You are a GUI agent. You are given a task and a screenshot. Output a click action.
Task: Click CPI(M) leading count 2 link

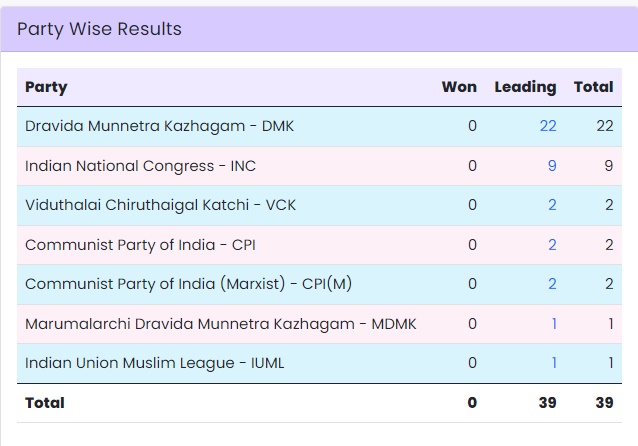(x=552, y=284)
